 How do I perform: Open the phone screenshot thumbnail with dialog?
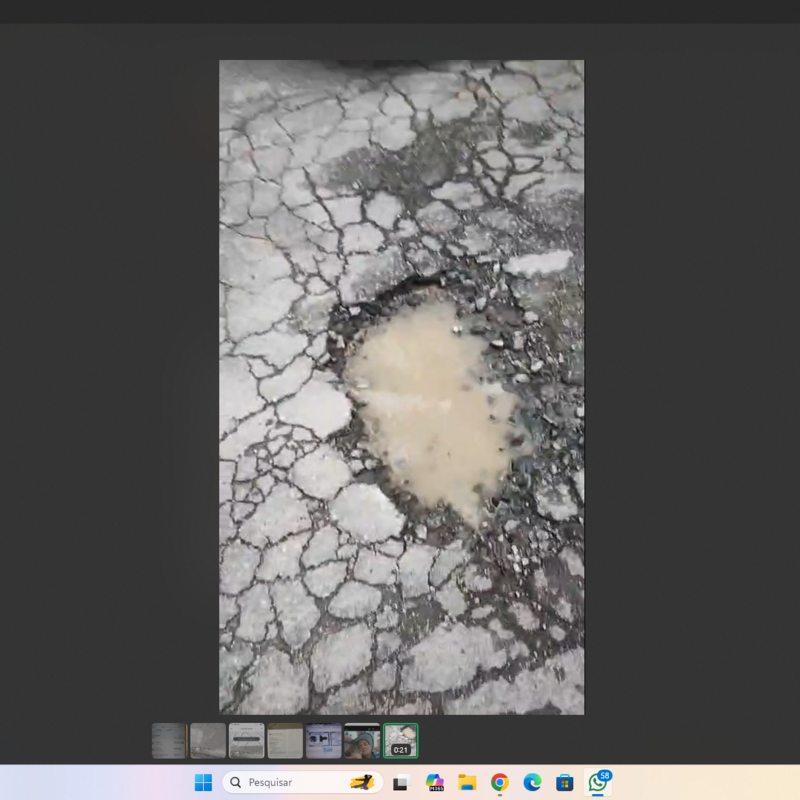pyautogui.click(x=246, y=741)
